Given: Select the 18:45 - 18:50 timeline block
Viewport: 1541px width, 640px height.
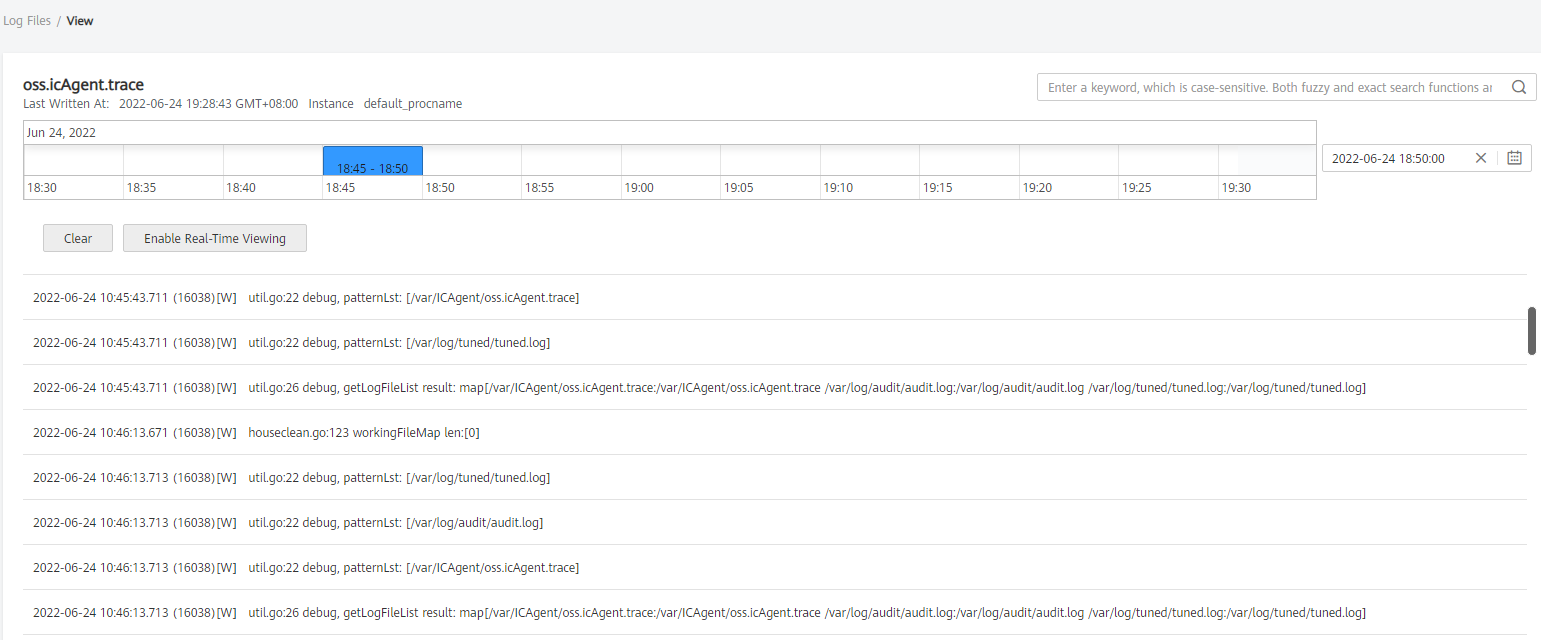Looking at the screenshot, I should (373, 160).
